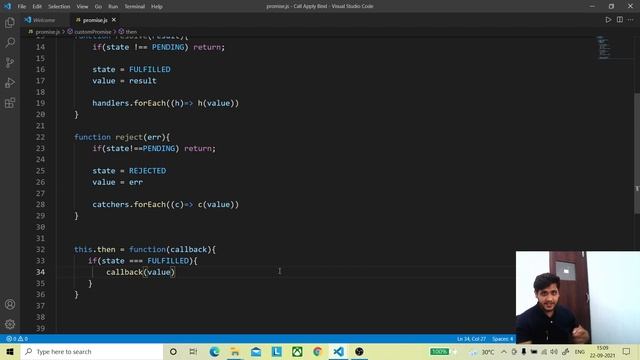Open the Extensions view
Image resolution: width=640 pixels, height=360 pixels.
click(x=10, y=102)
